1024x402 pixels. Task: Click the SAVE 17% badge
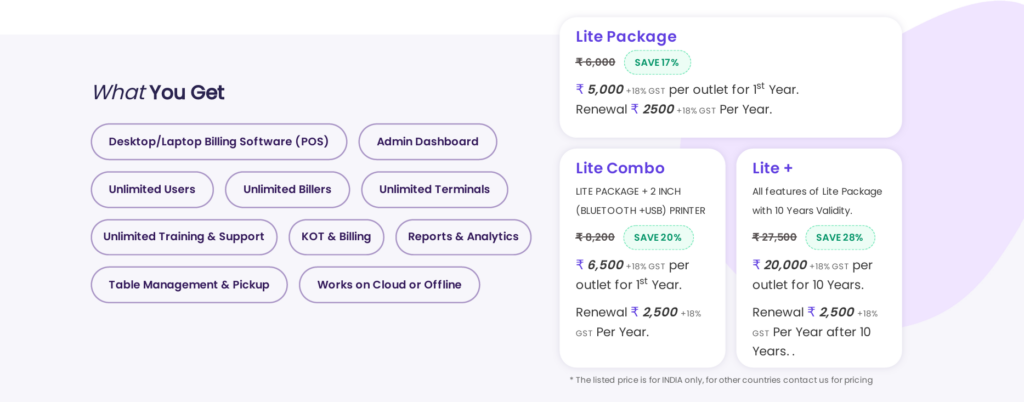tap(657, 62)
